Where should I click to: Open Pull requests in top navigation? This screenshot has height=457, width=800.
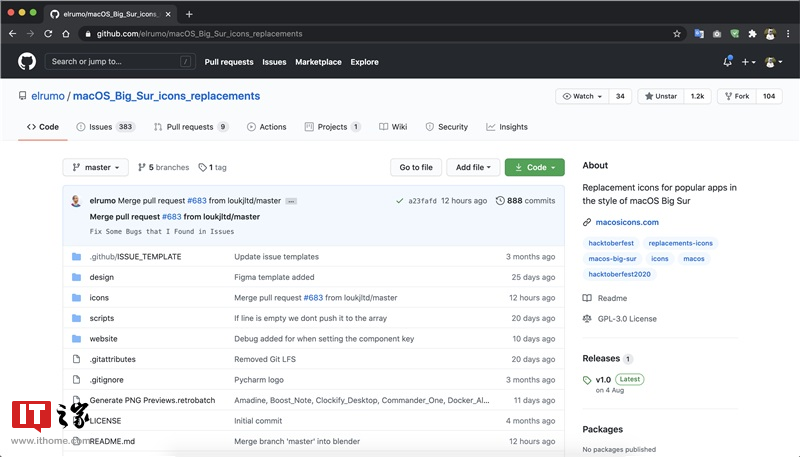coord(229,62)
